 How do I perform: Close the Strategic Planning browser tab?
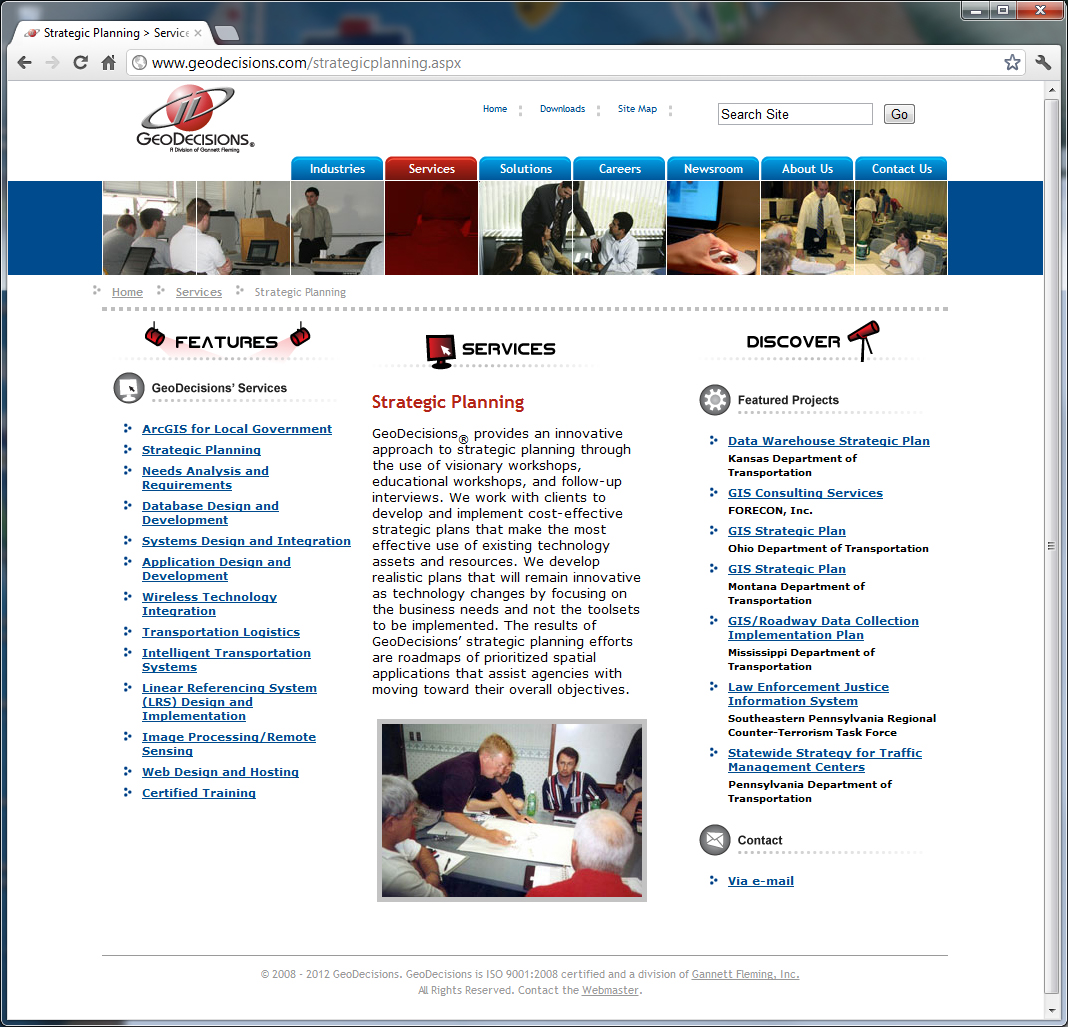pyautogui.click(x=198, y=33)
